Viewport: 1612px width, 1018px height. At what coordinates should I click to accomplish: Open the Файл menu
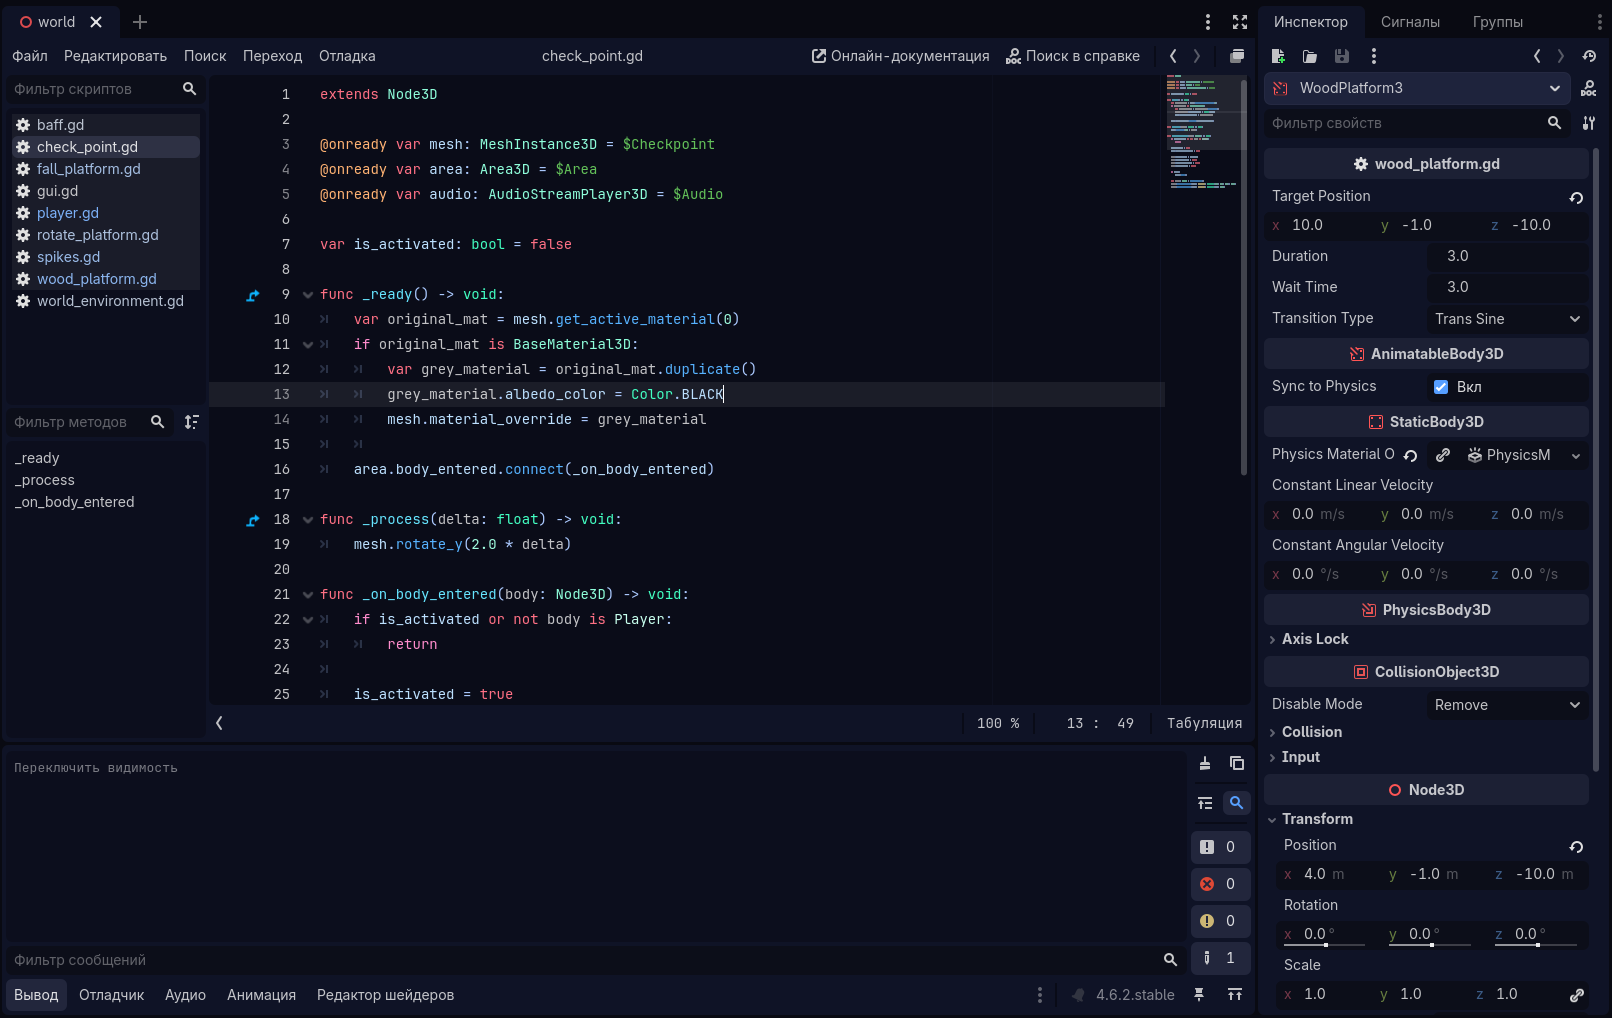30,56
